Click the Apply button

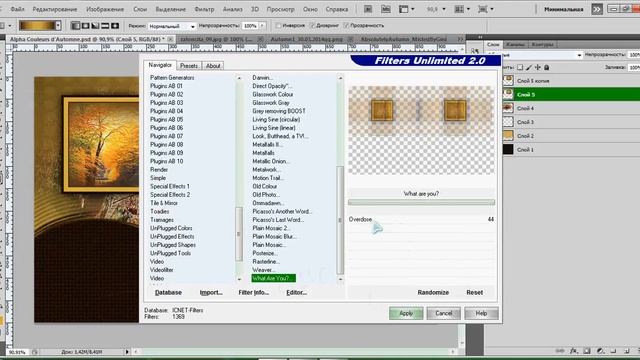[406, 313]
